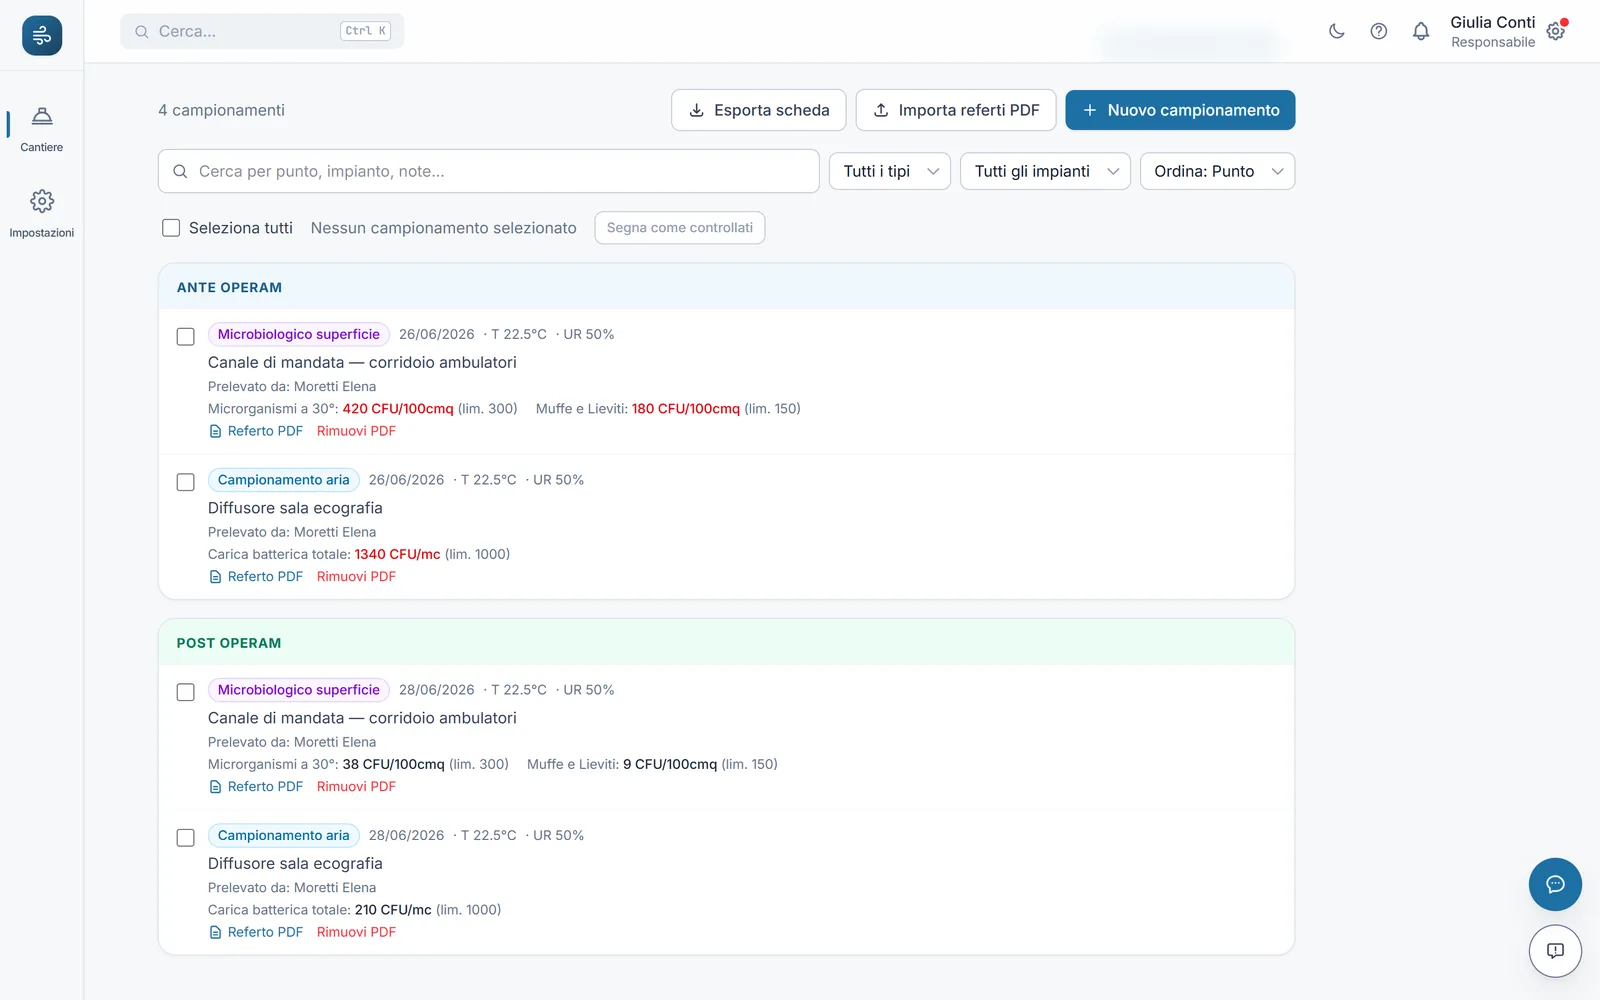
Task: Click the 420 CFU/100cmq value
Action: (398, 409)
